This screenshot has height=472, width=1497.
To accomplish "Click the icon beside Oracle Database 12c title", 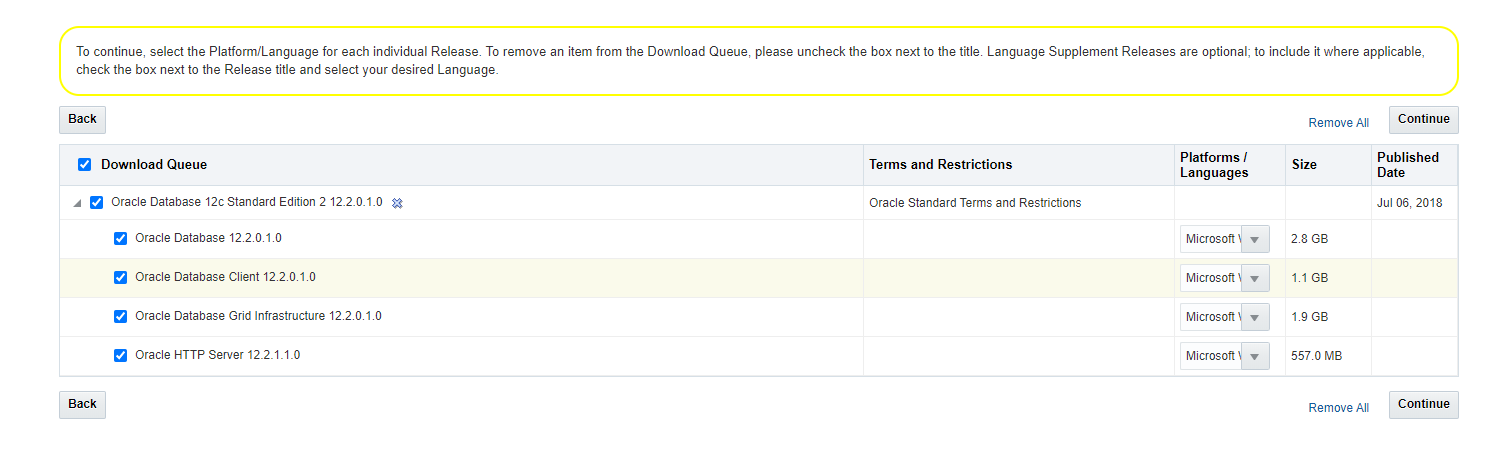I will coord(397,203).
